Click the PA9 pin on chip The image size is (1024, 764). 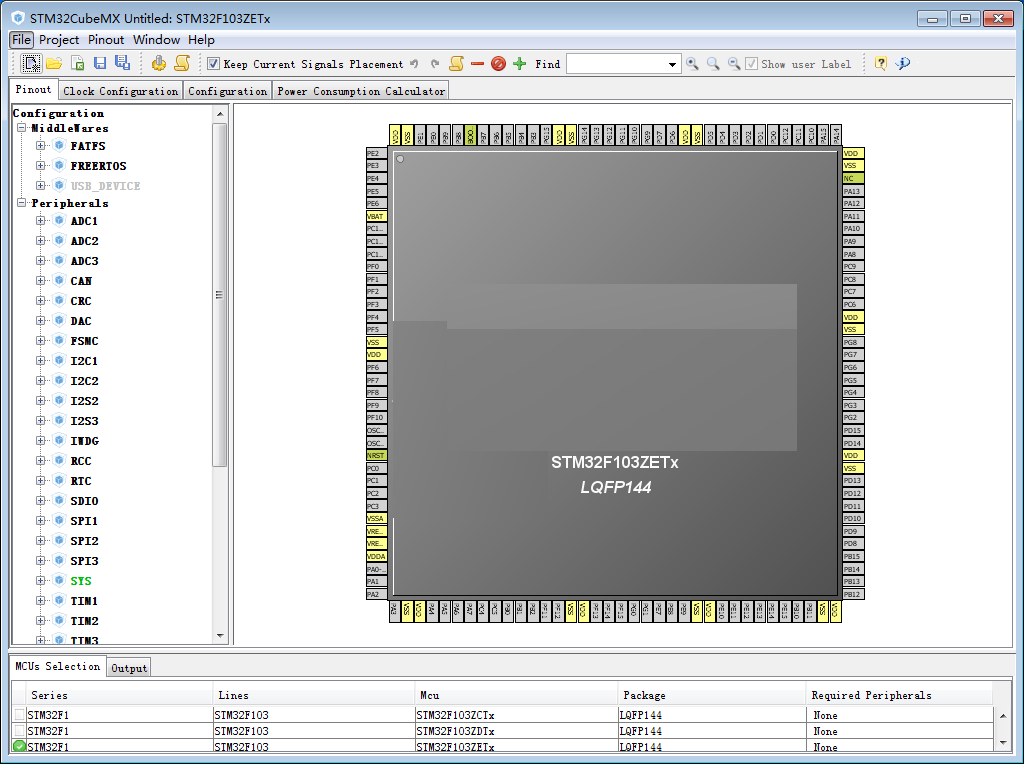coord(853,242)
